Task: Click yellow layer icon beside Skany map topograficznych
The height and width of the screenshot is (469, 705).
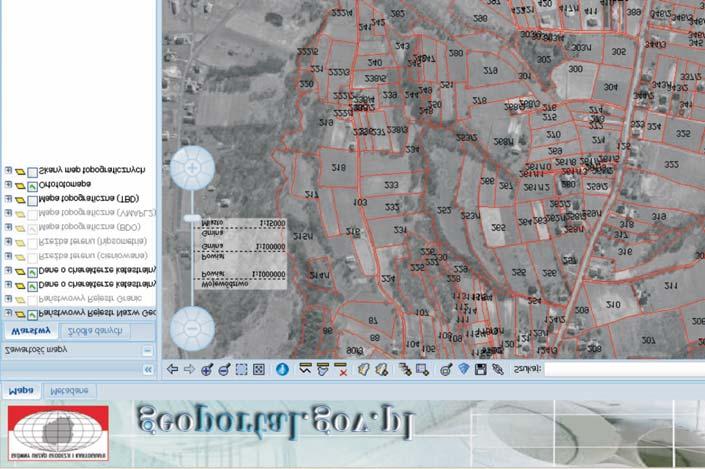Action: [x=20, y=171]
